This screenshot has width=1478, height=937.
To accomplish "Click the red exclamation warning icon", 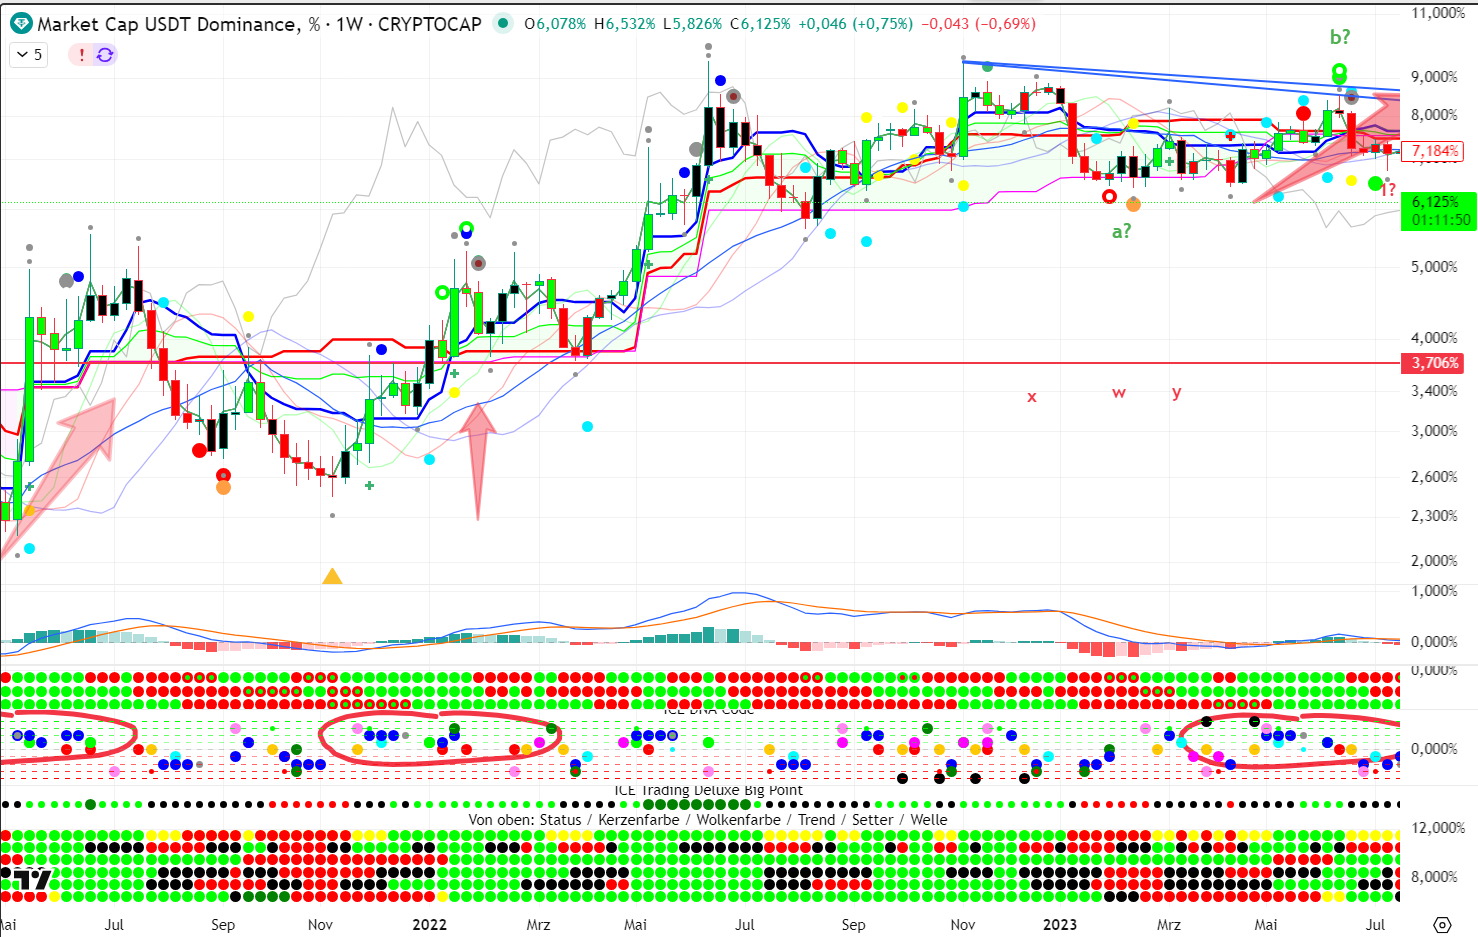I will pyautogui.click(x=82, y=55).
